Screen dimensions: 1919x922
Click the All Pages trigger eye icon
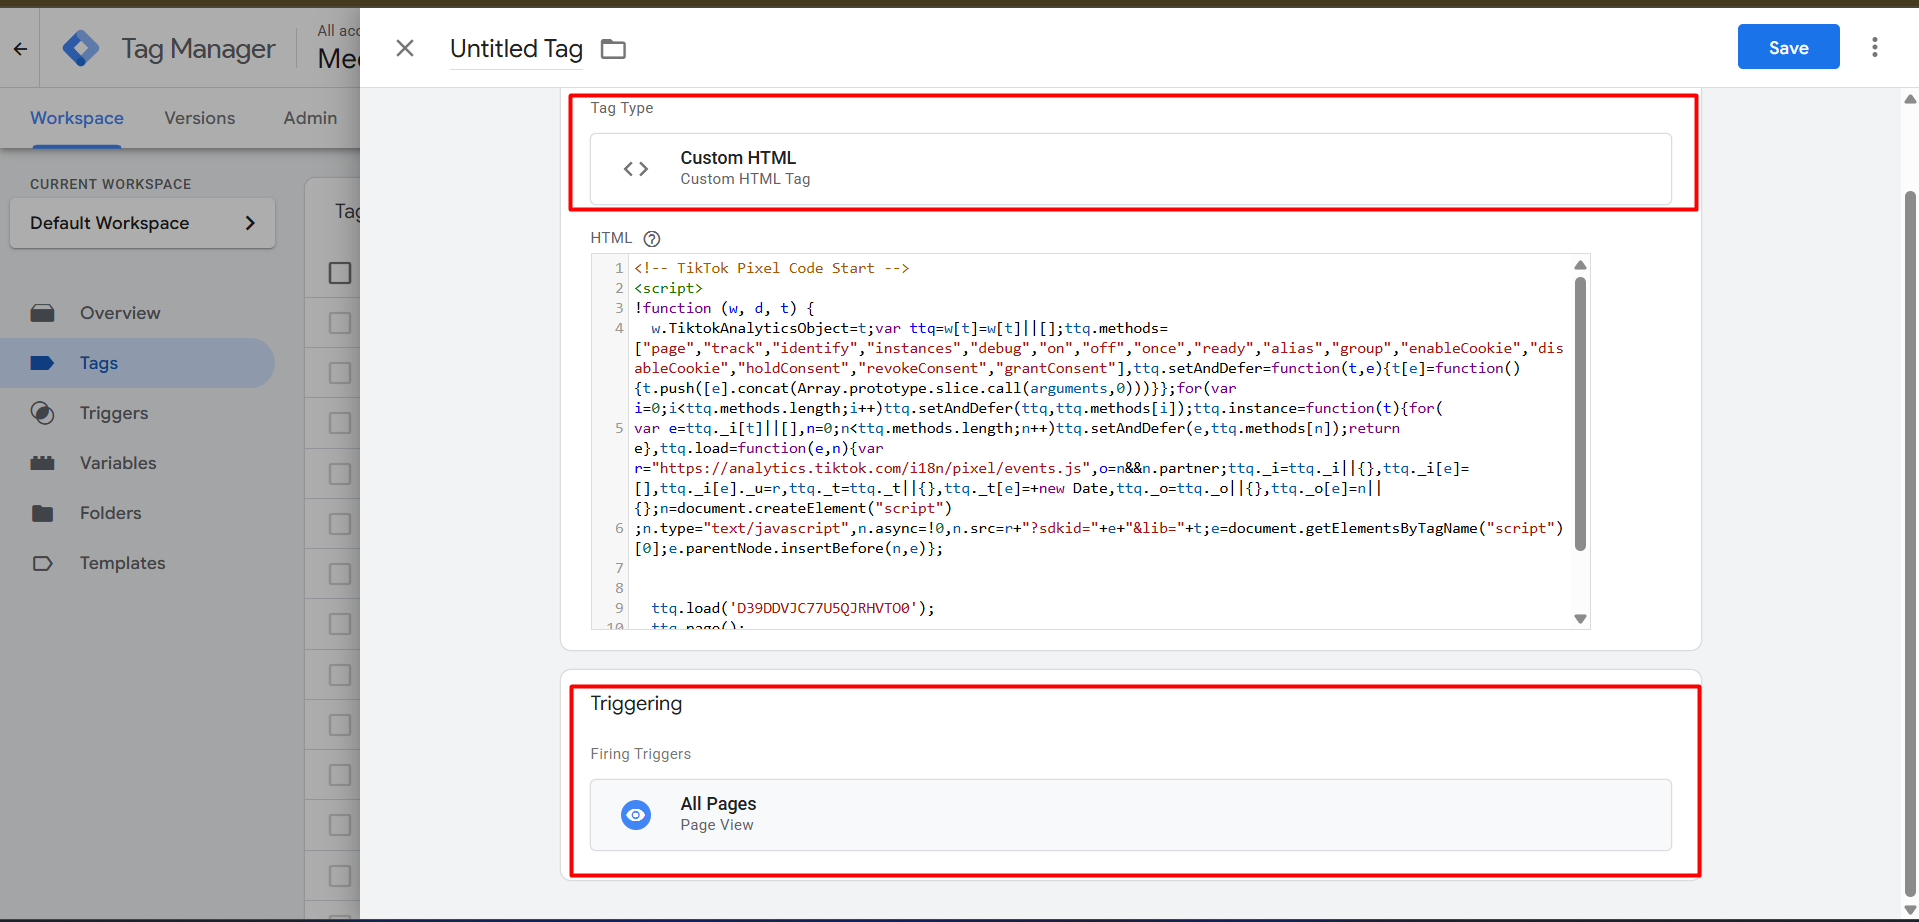(x=636, y=815)
